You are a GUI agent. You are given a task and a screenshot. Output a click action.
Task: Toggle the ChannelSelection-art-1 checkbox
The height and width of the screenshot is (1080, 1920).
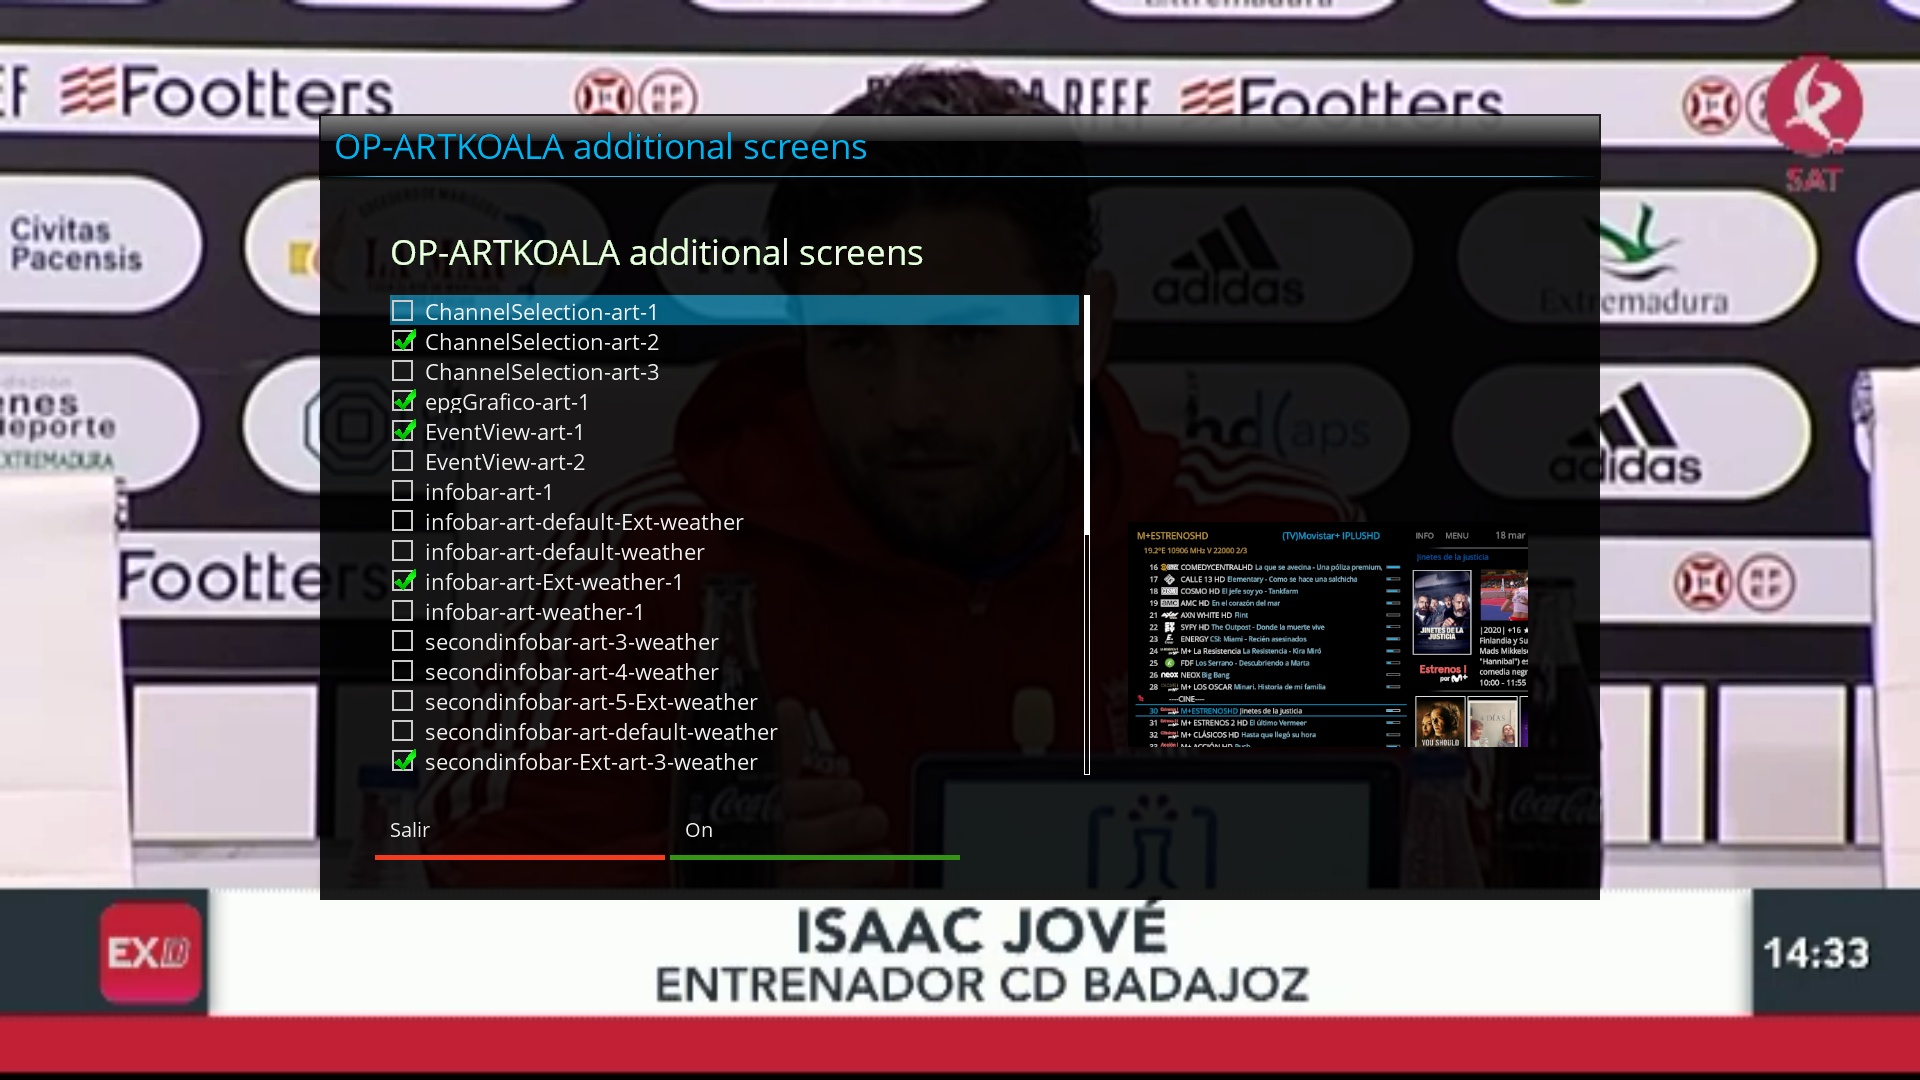coord(402,311)
